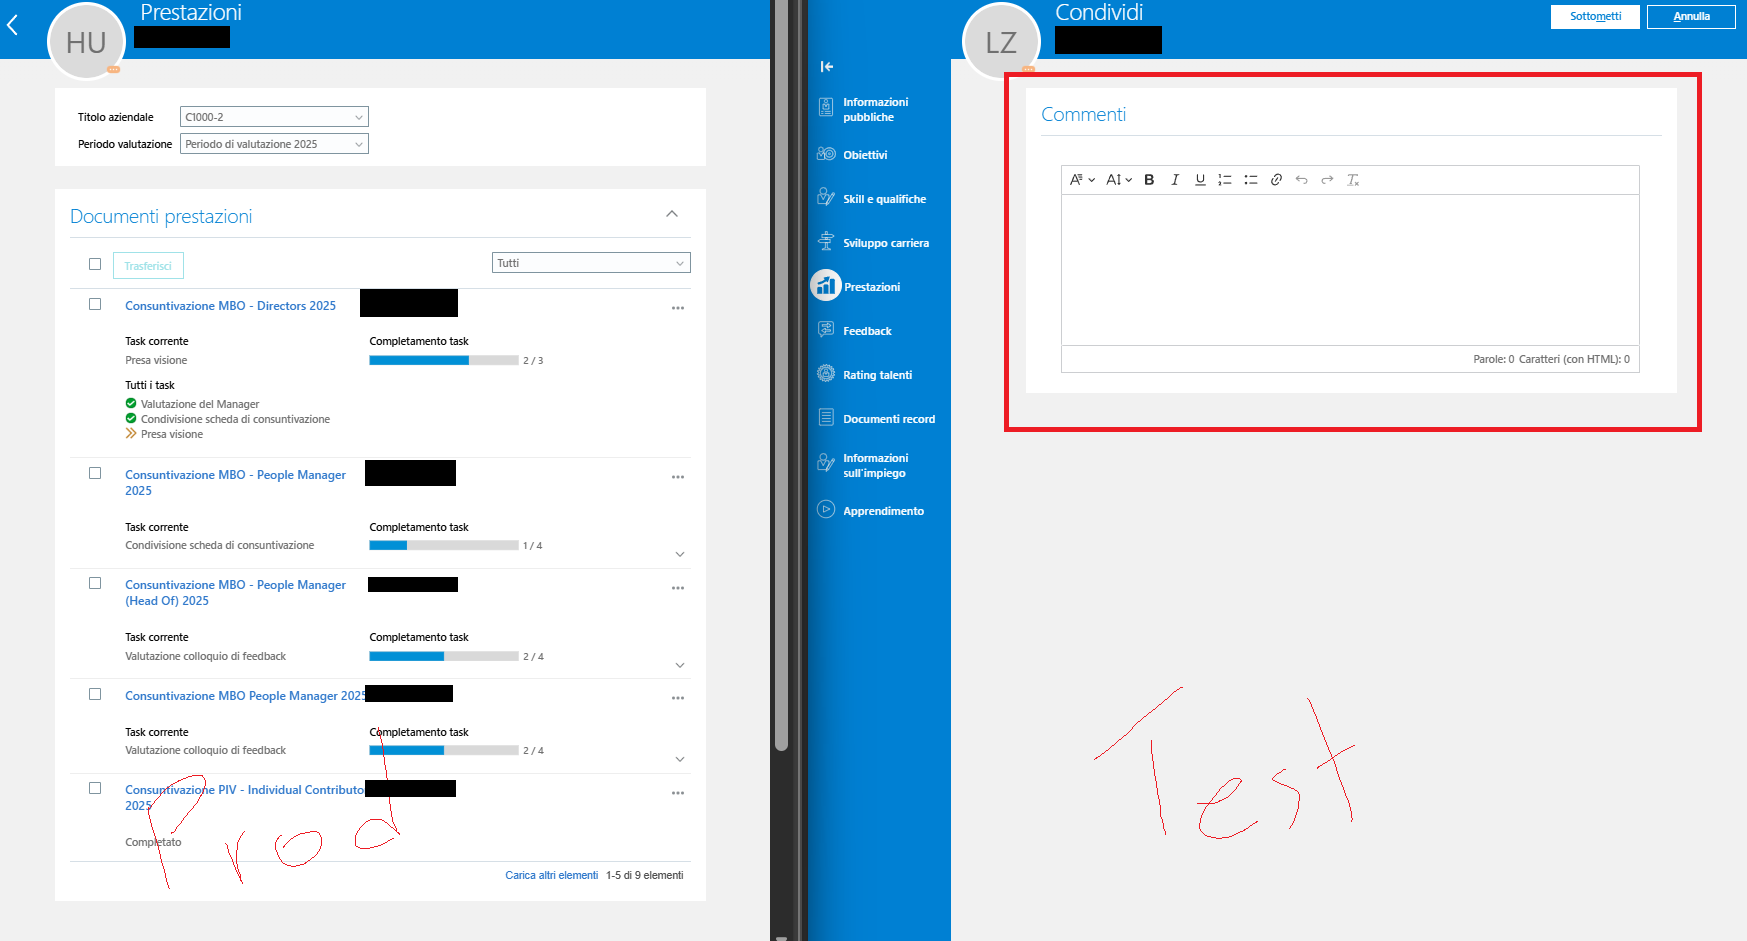This screenshot has height=941, width=1747.
Task: Open the Prestazioni sidebar item
Action: click(857, 286)
